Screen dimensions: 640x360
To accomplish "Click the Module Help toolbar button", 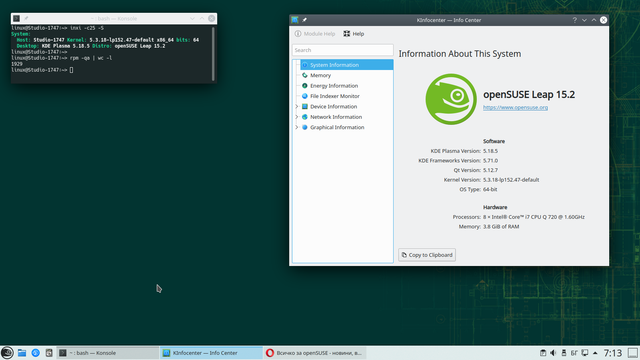I will pos(315,34).
